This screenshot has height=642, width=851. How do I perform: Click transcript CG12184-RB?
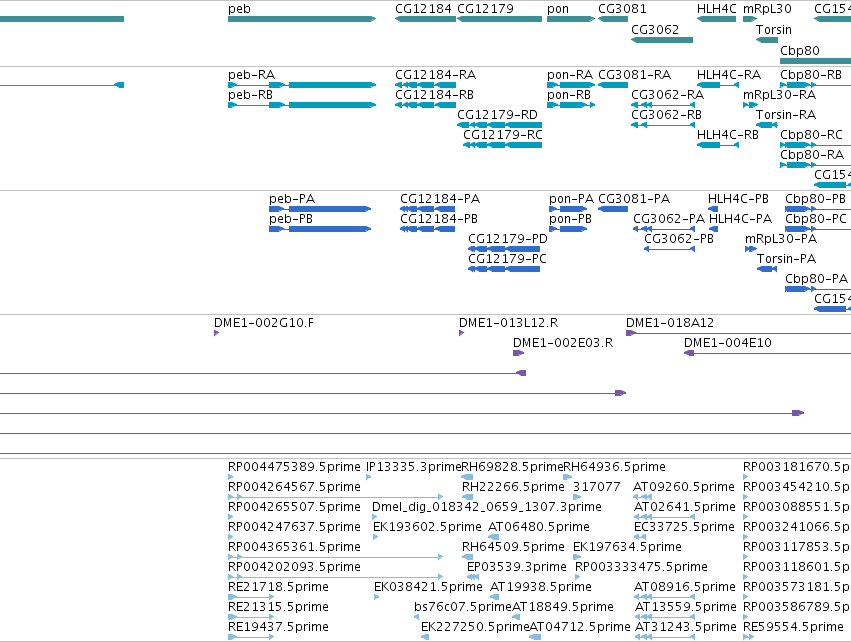tap(425, 105)
